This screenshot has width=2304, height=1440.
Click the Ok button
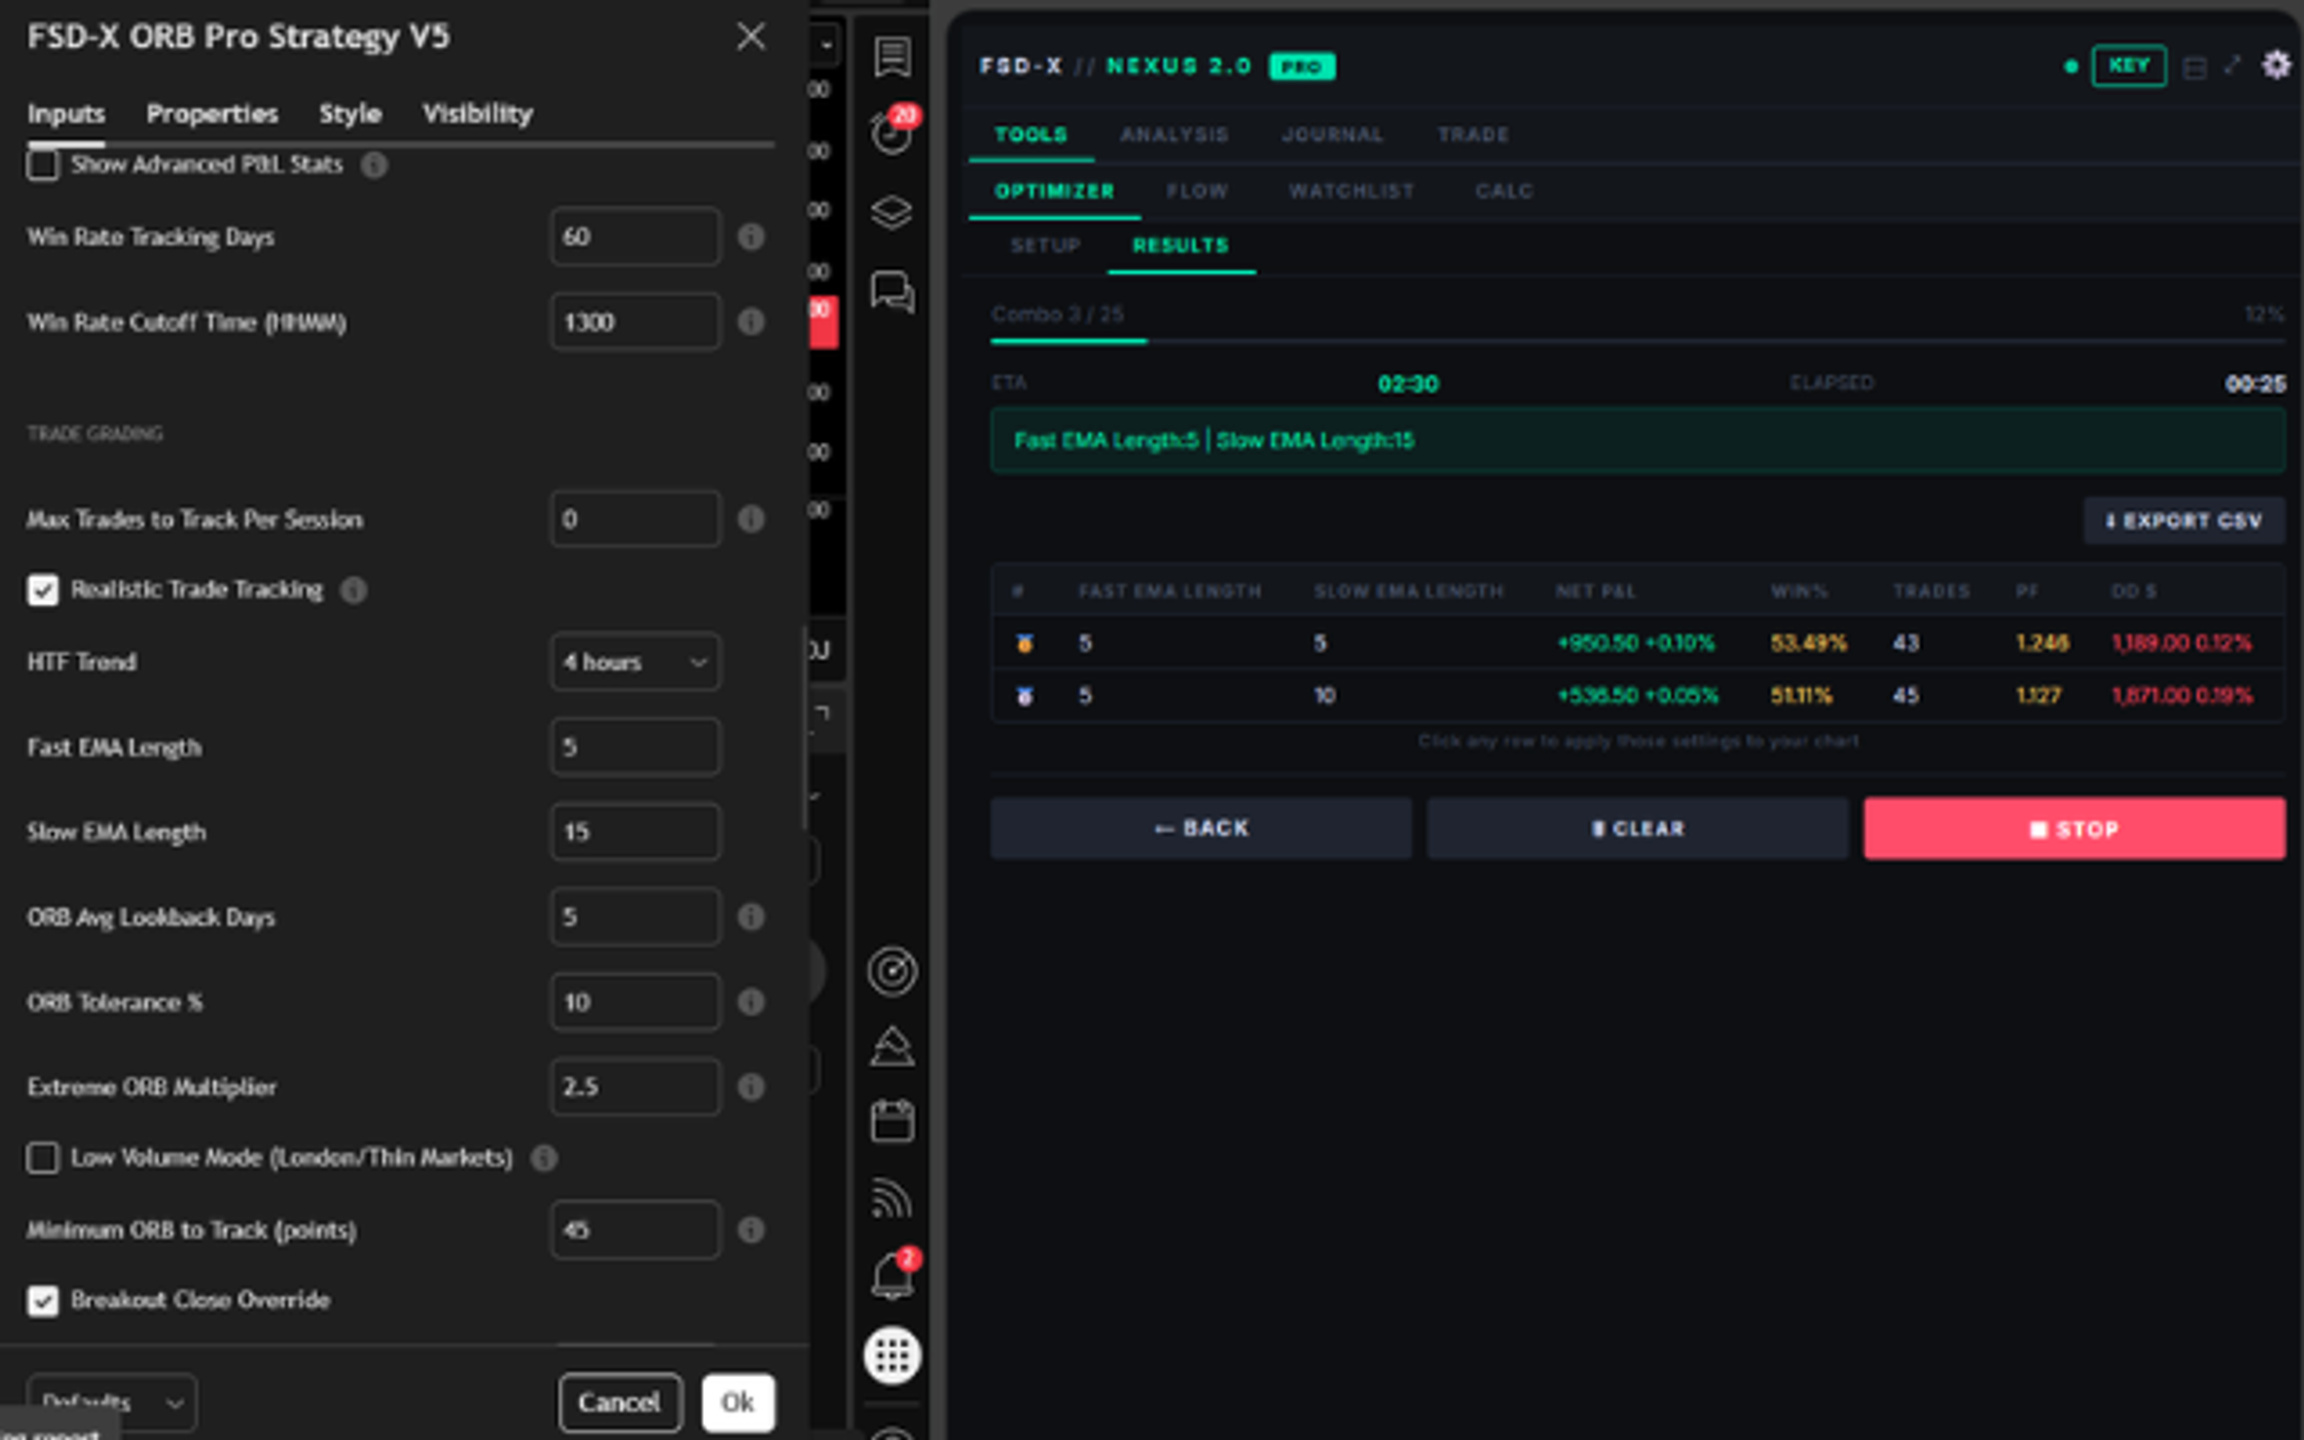pos(738,1402)
